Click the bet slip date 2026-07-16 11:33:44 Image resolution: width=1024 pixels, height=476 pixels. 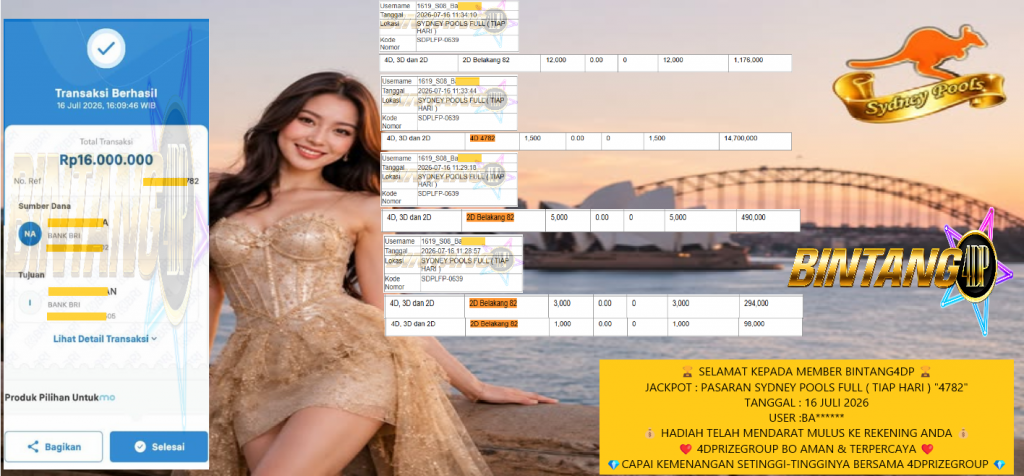coord(448,91)
